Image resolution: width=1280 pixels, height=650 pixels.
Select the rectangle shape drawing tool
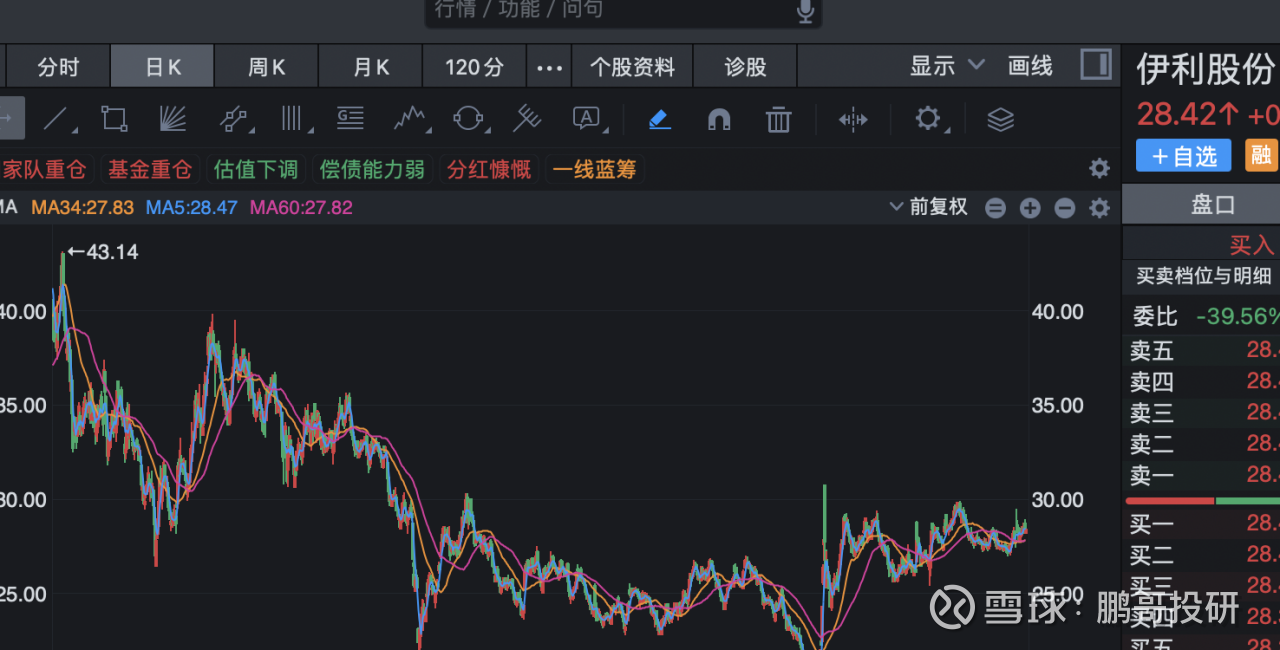pos(114,120)
